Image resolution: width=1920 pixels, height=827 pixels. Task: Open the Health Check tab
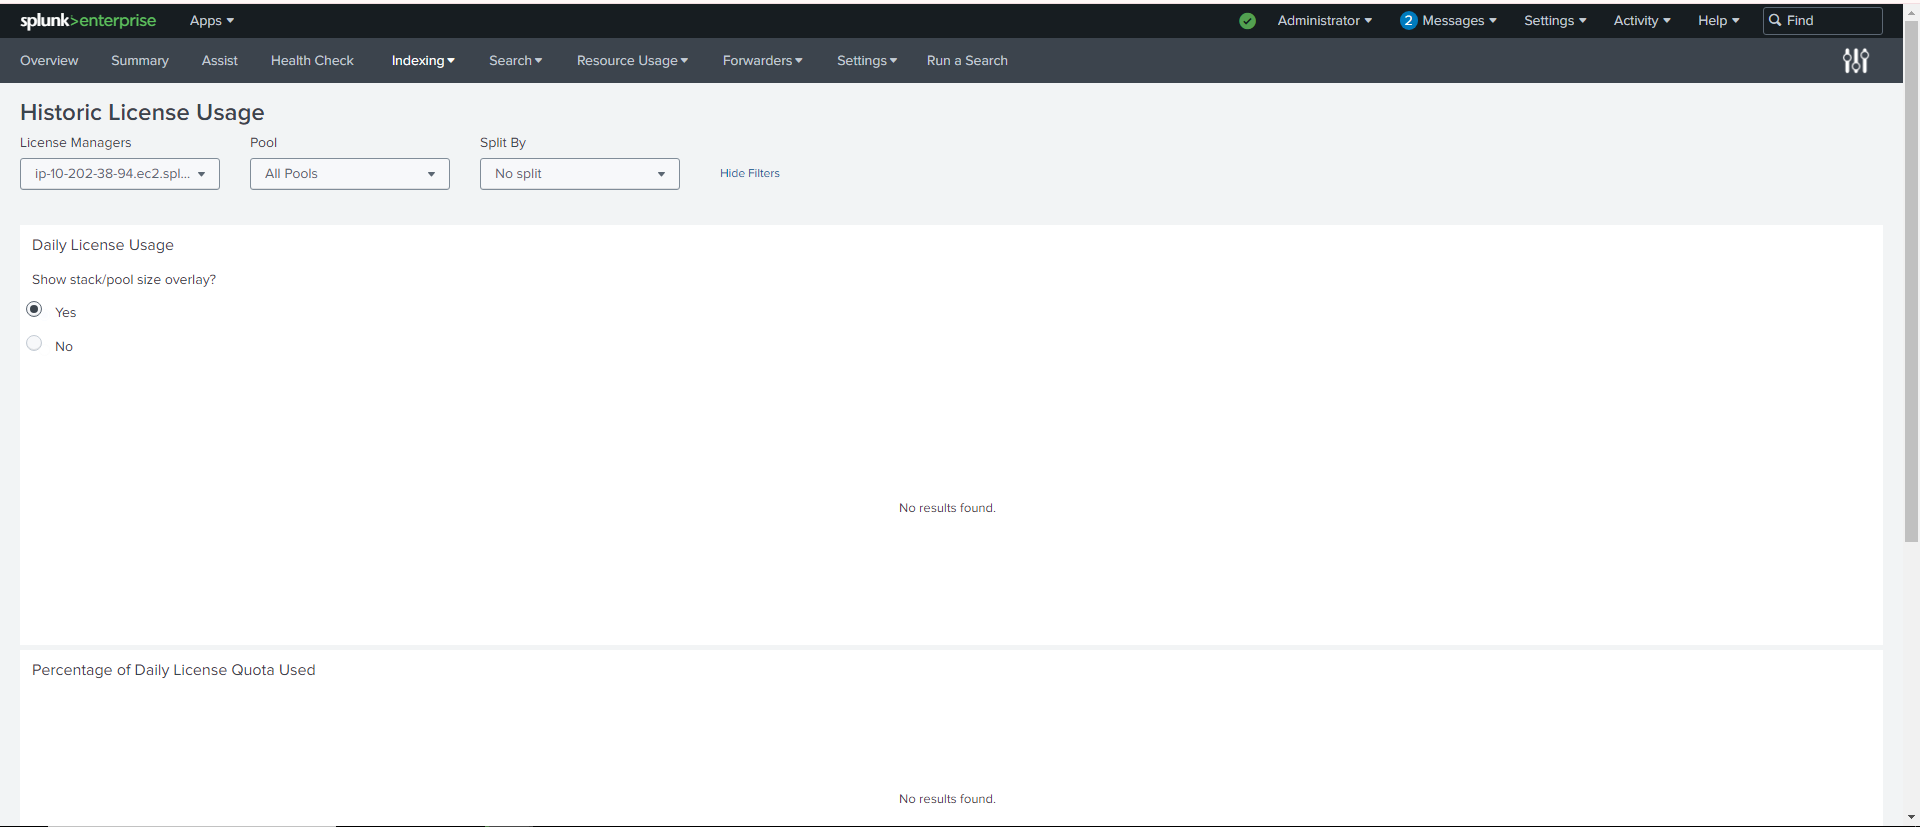click(312, 61)
